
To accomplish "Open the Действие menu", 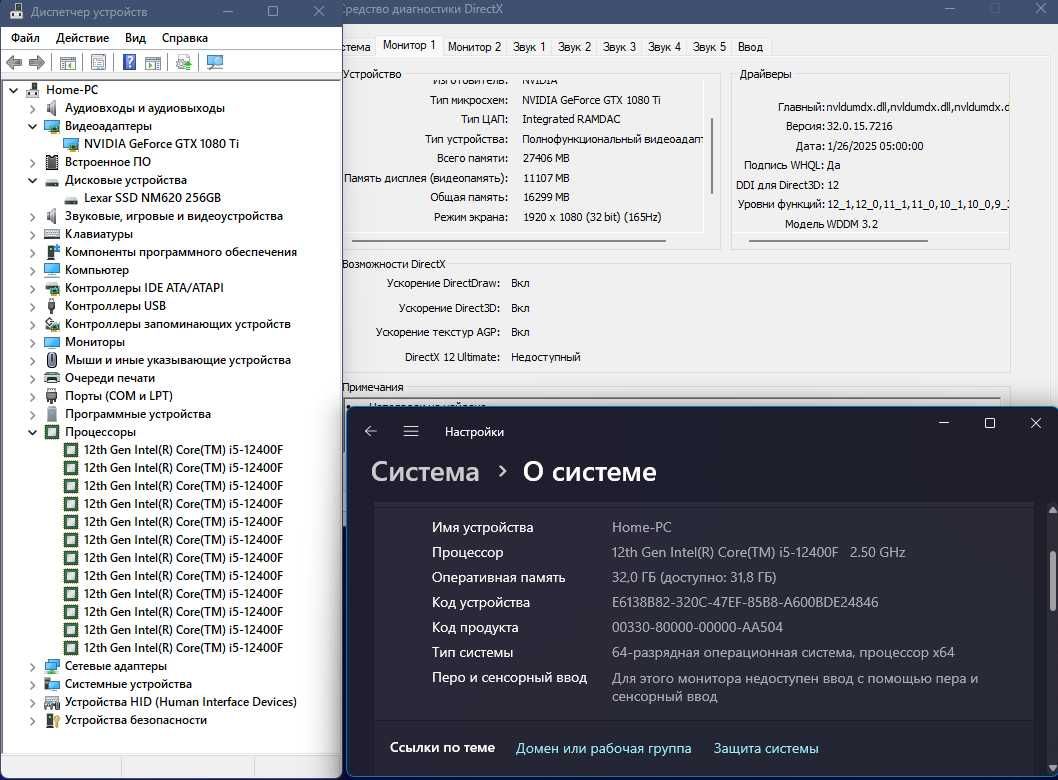I will point(82,38).
